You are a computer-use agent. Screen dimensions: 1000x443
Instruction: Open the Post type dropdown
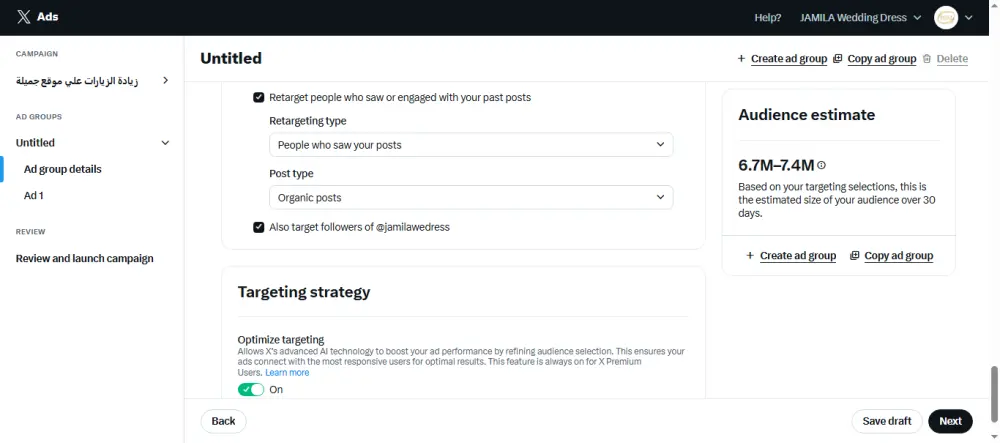(471, 198)
